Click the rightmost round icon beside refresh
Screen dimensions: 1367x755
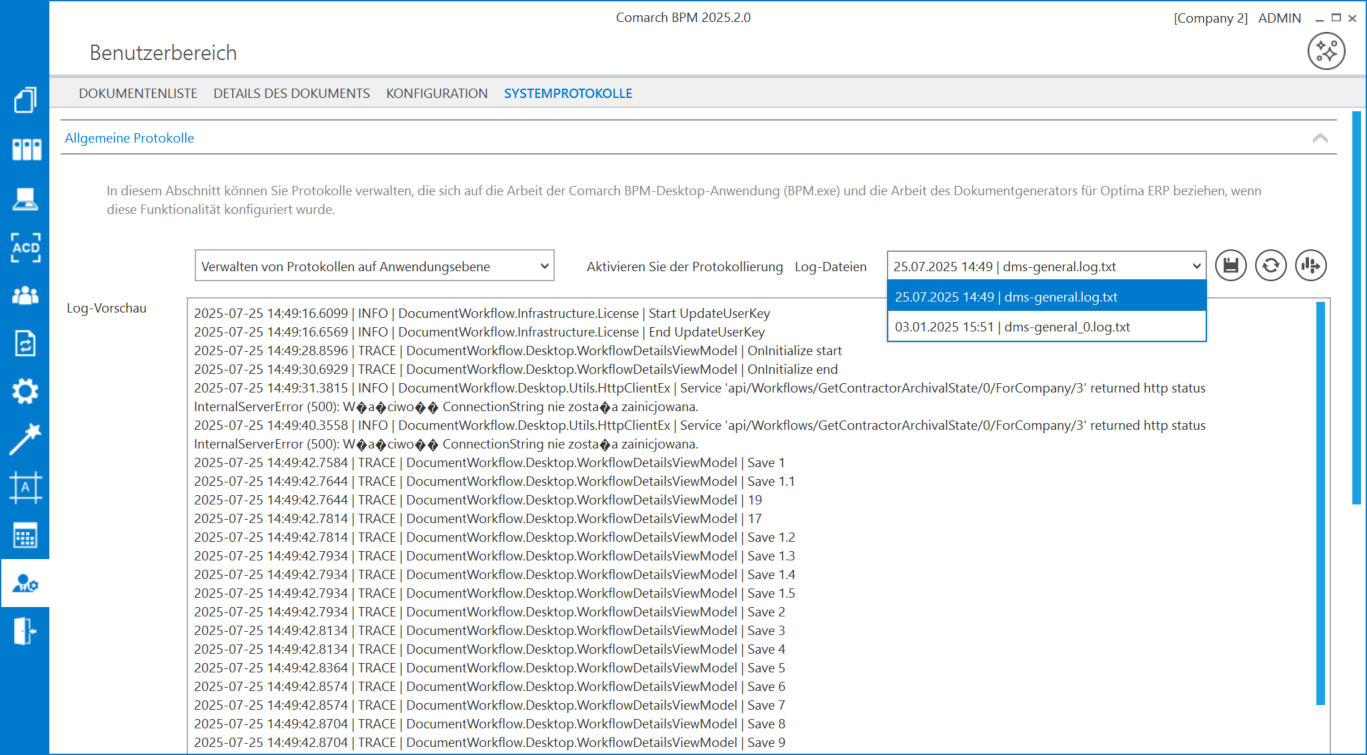click(x=1311, y=266)
